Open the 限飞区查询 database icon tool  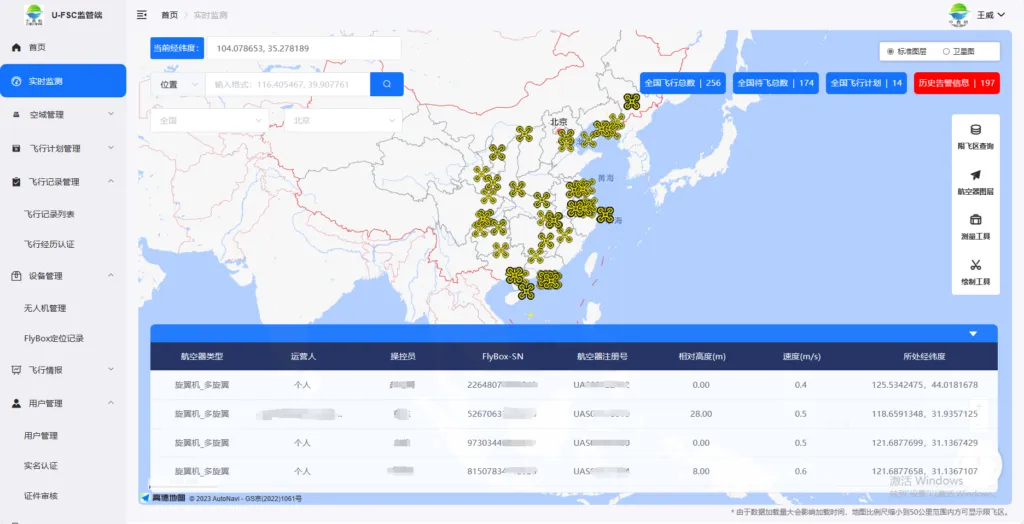[975, 130]
